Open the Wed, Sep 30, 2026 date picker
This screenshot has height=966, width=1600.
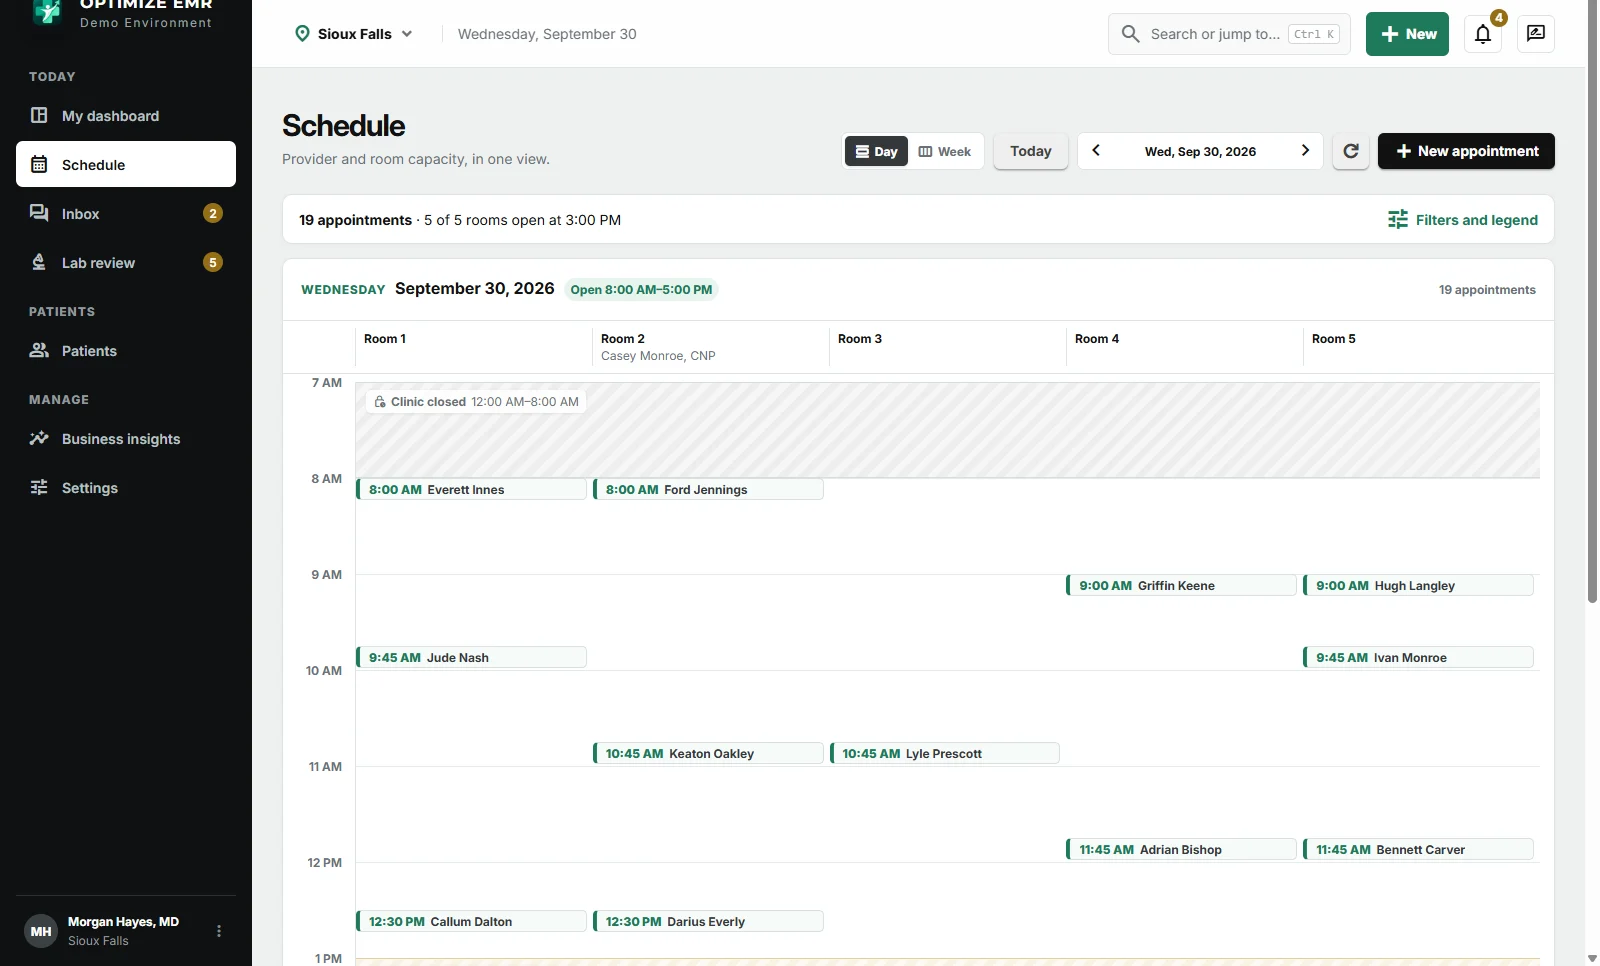pos(1200,151)
